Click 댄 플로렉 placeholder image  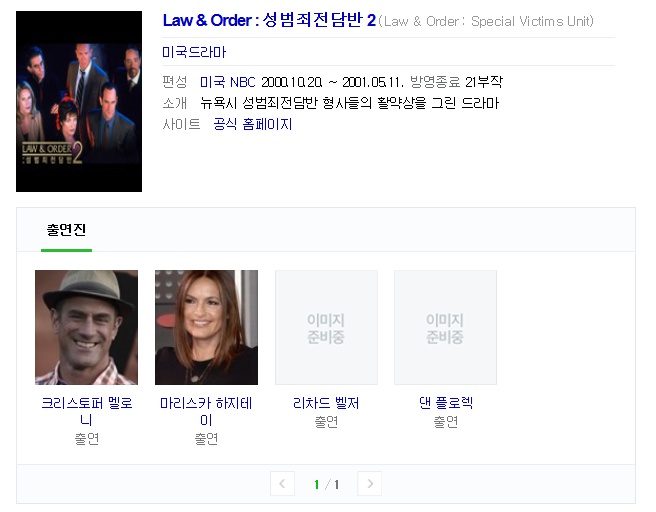446,327
